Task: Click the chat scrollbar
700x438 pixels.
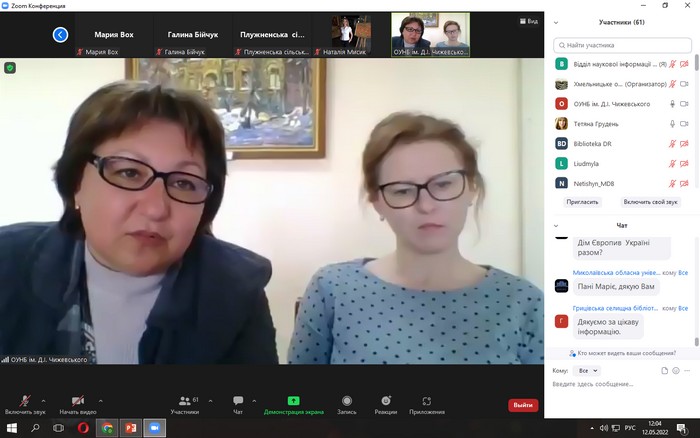Action: [696, 342]
